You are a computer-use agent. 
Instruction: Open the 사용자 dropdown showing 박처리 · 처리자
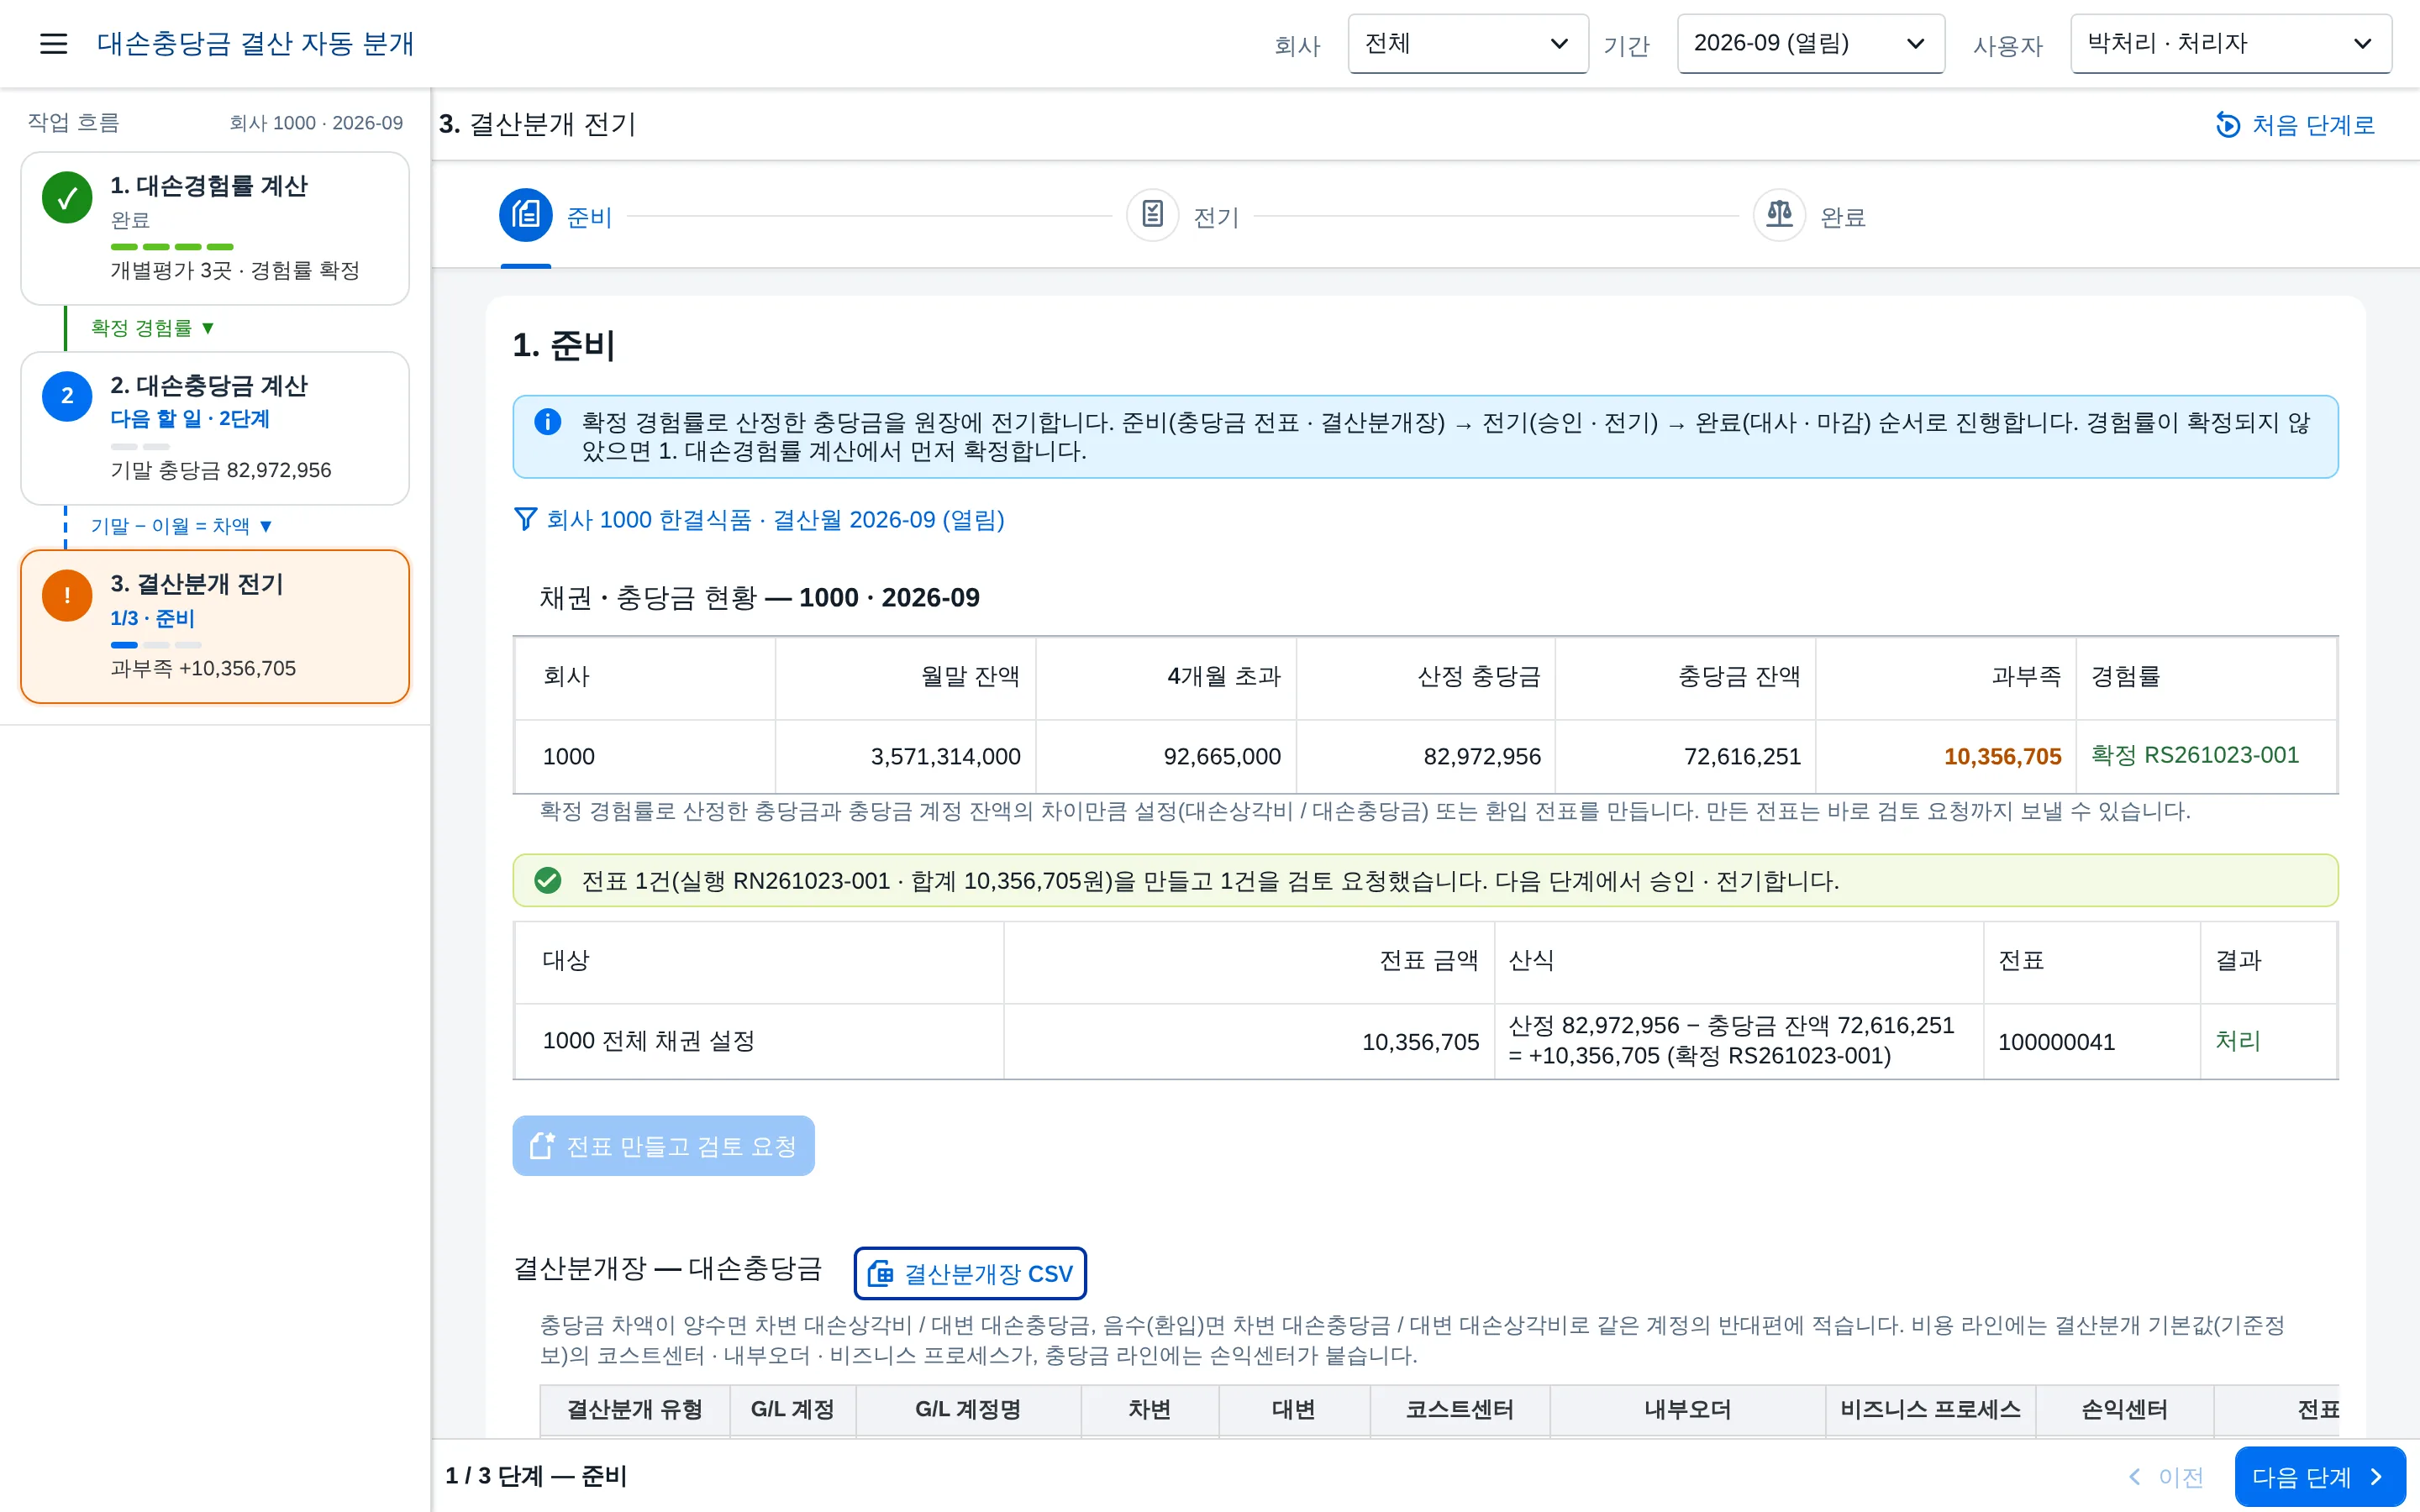tap(2230, 43)
